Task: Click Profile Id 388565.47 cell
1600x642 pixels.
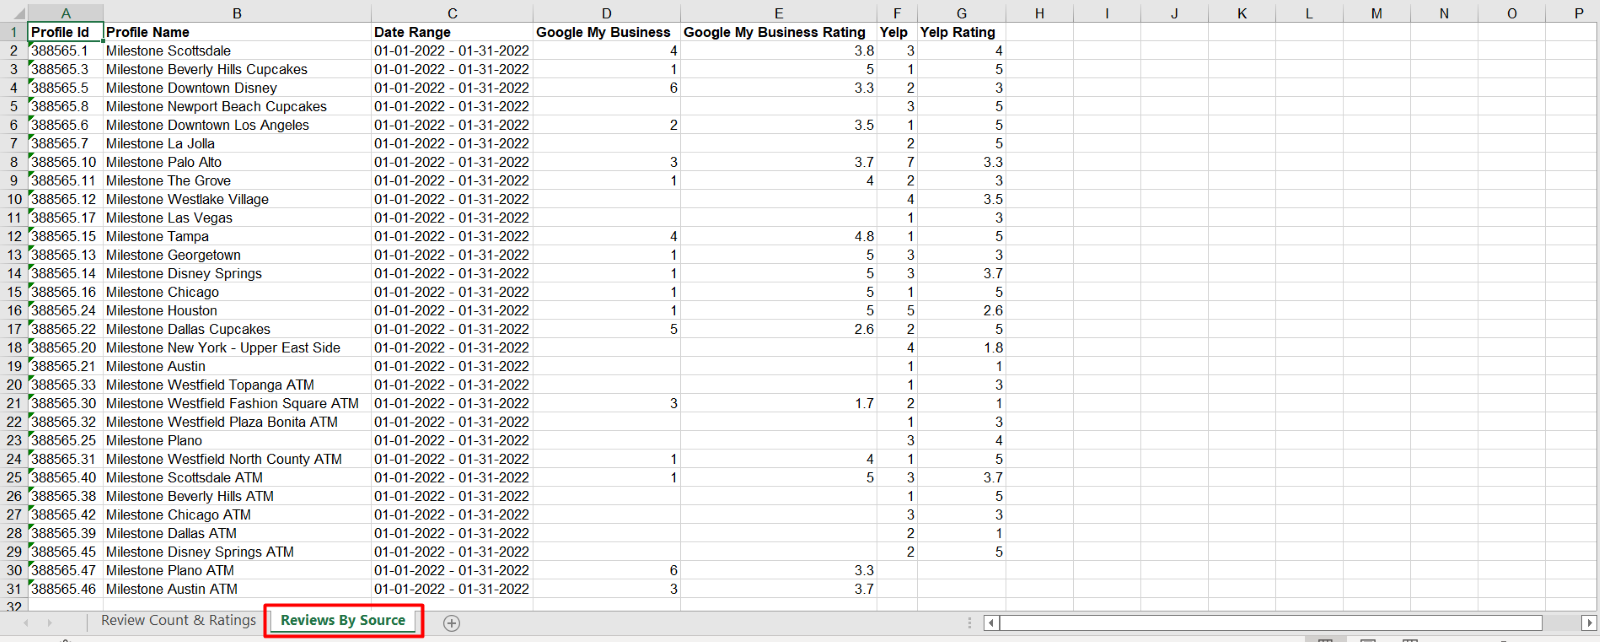Action: click(65, 571)
